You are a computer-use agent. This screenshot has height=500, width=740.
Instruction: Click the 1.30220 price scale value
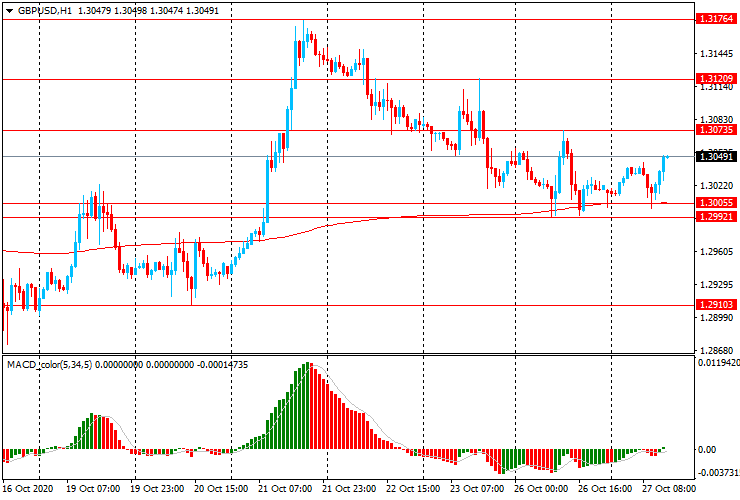click(716, 186)
